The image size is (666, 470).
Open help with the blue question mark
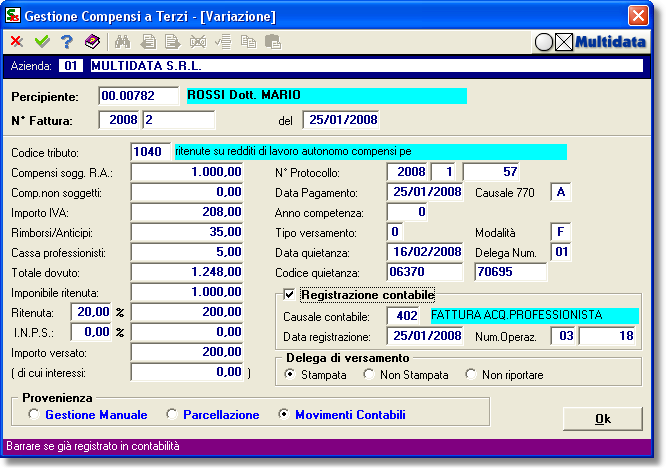point(67,42)
